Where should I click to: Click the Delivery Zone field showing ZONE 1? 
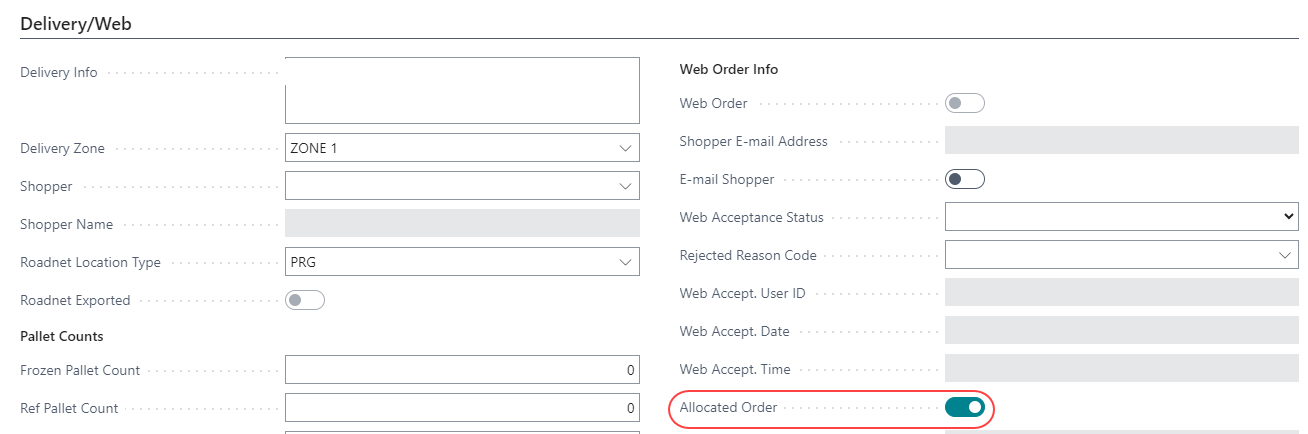pos(450,148)
